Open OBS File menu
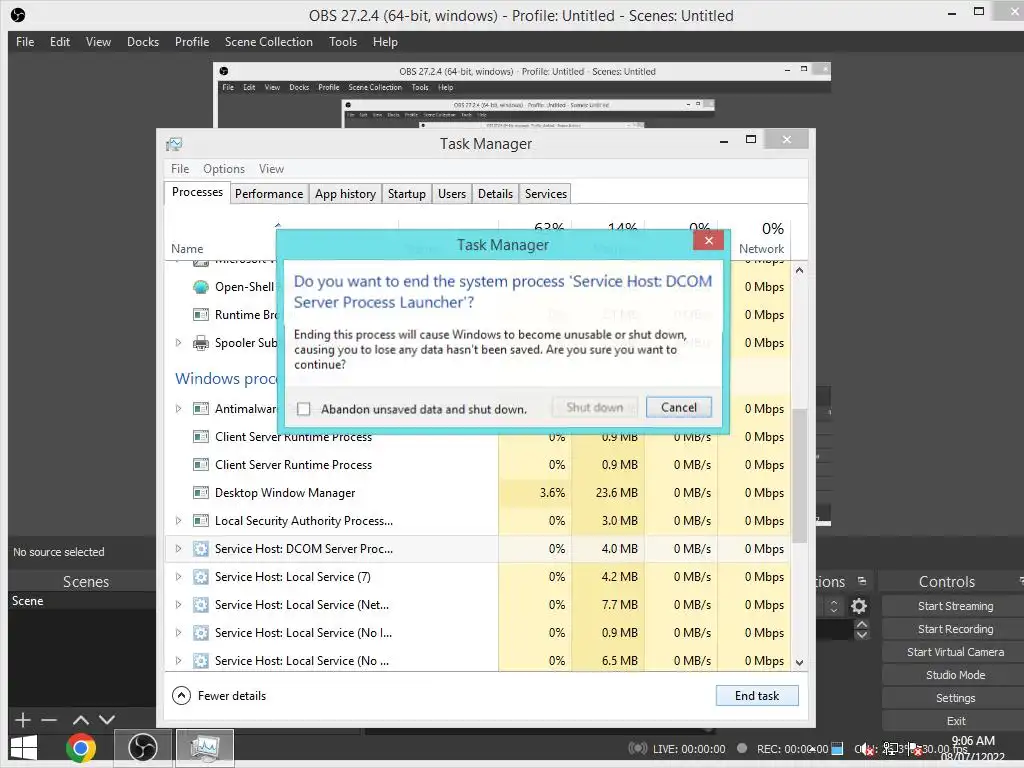The height and width of the screenshot is (768, 1024). 25,42
